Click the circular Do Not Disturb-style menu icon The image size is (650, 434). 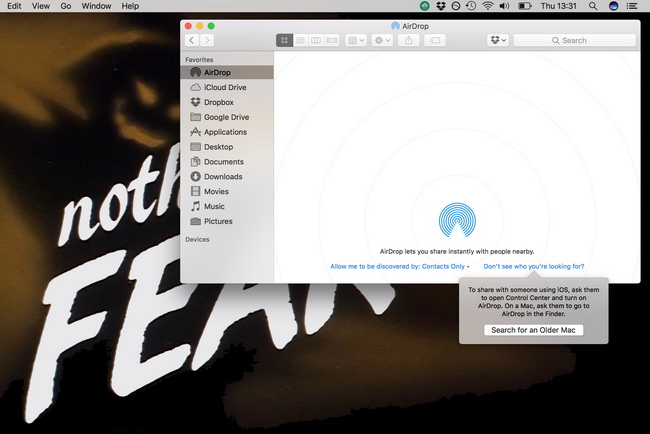pos(456,6)
